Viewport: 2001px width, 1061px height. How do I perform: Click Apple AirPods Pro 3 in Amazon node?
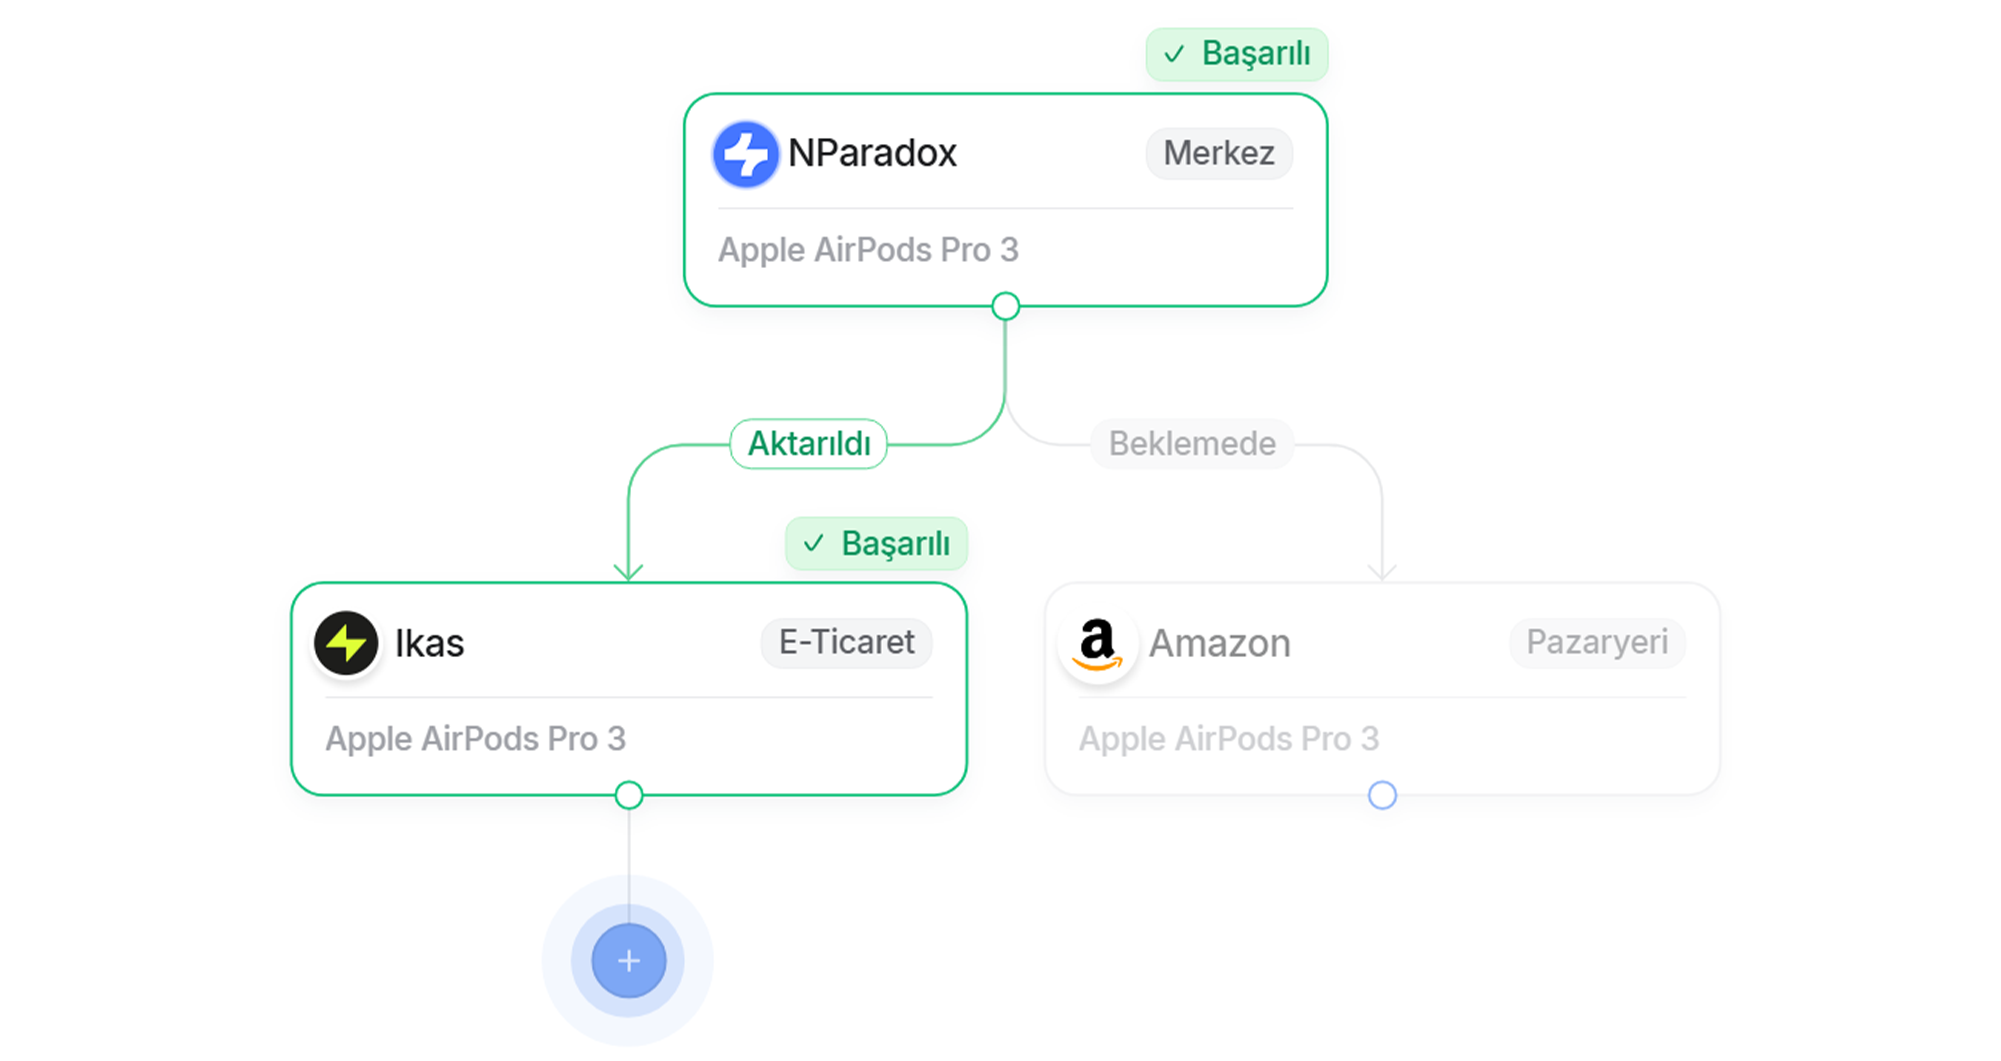[1228, 739]
